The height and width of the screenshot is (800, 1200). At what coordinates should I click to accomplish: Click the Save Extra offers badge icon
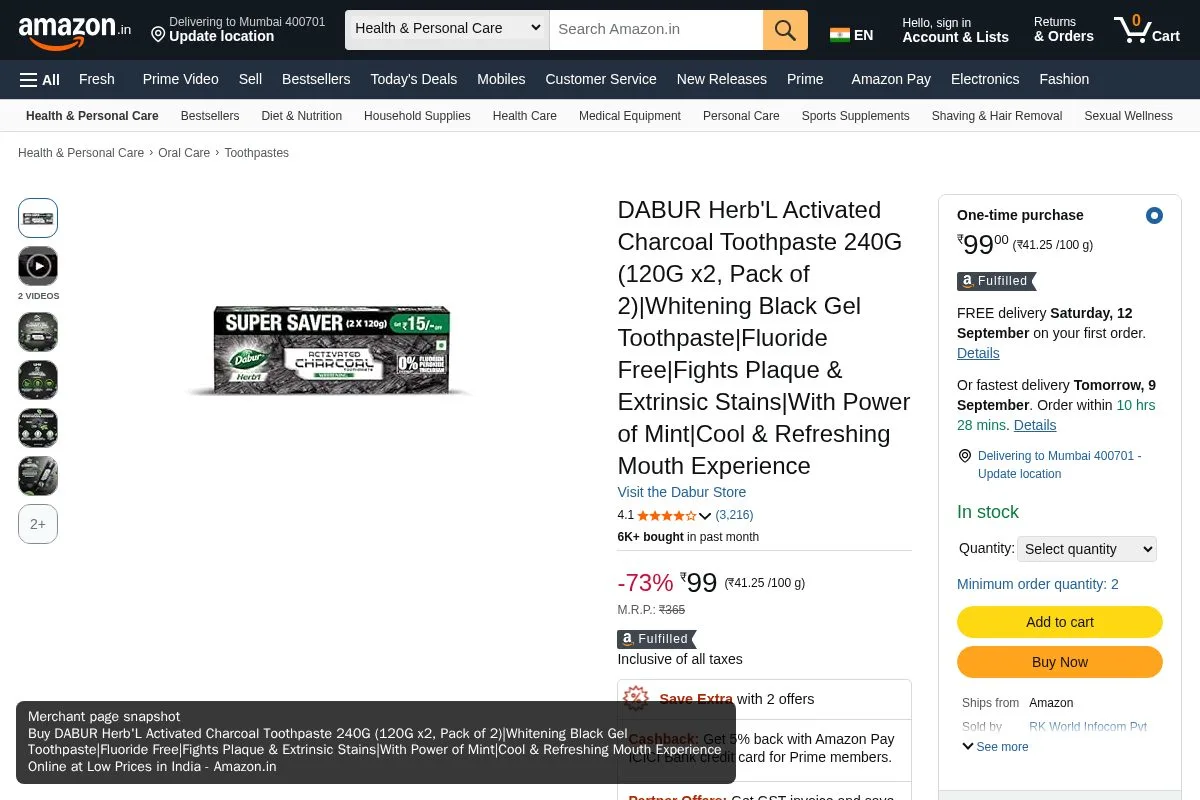pyautogui.click(x=636, y=698)
